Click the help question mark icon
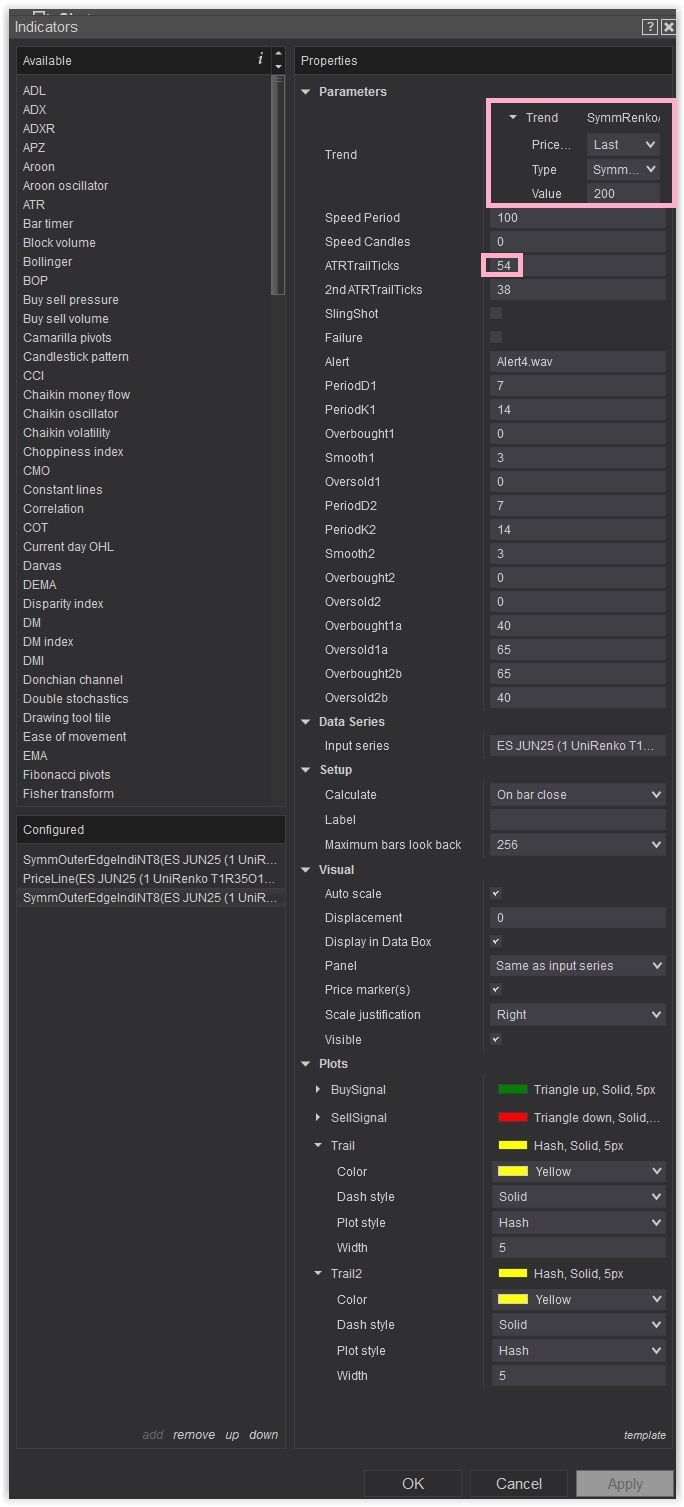The height and width of the screenshot is (1507, 684). pyautogui.click(x=650, y=27)
